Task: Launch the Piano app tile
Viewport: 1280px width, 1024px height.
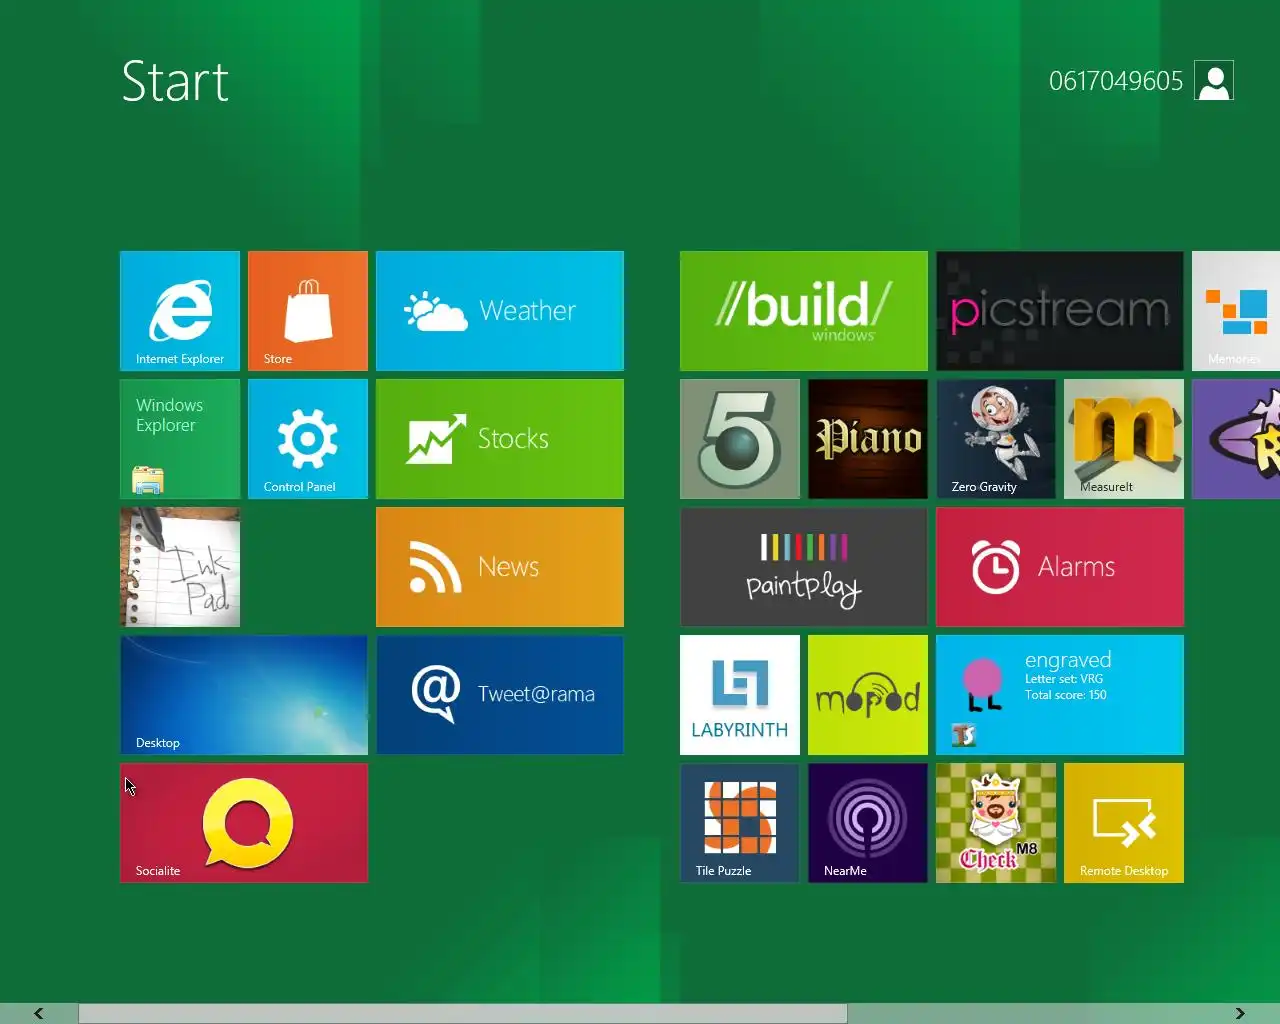Action: pyautogui.click(x=868, y=439)
